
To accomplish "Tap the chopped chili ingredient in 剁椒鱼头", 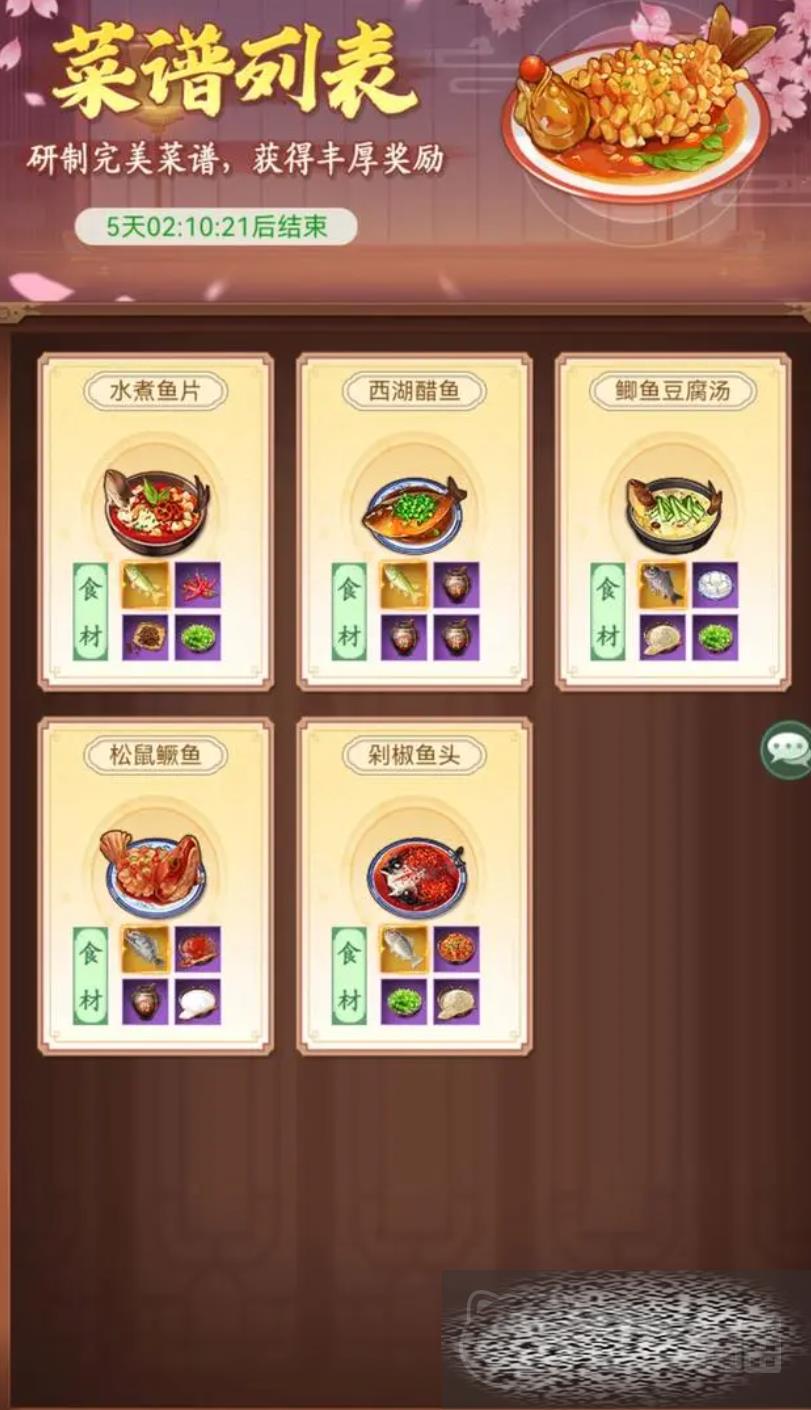I will pos(456,949).
